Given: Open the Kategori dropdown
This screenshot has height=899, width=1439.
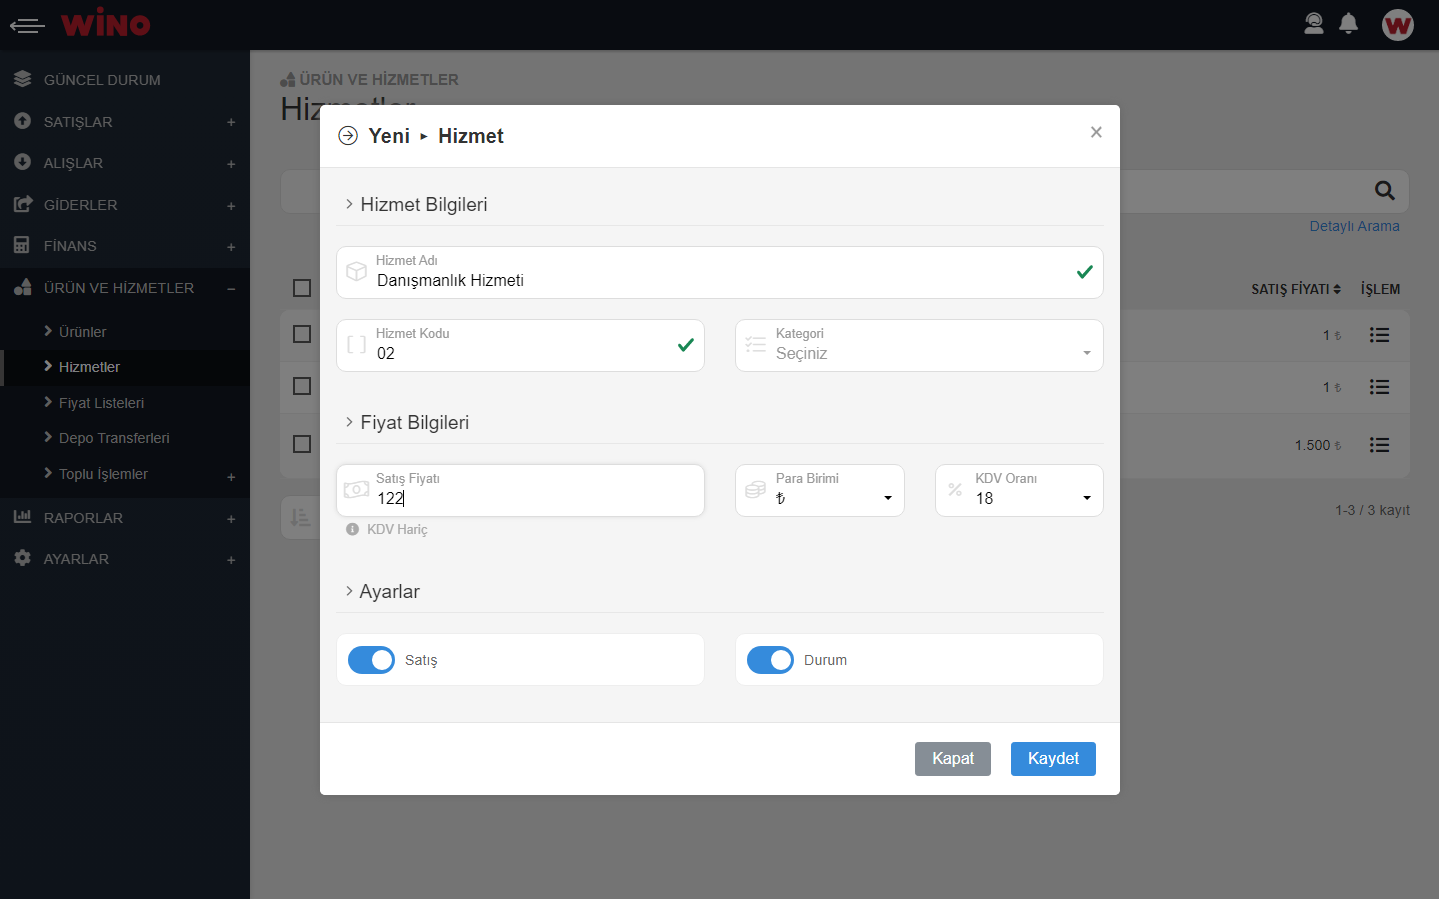Looking at the screenshot, I should tap(919, 346).
